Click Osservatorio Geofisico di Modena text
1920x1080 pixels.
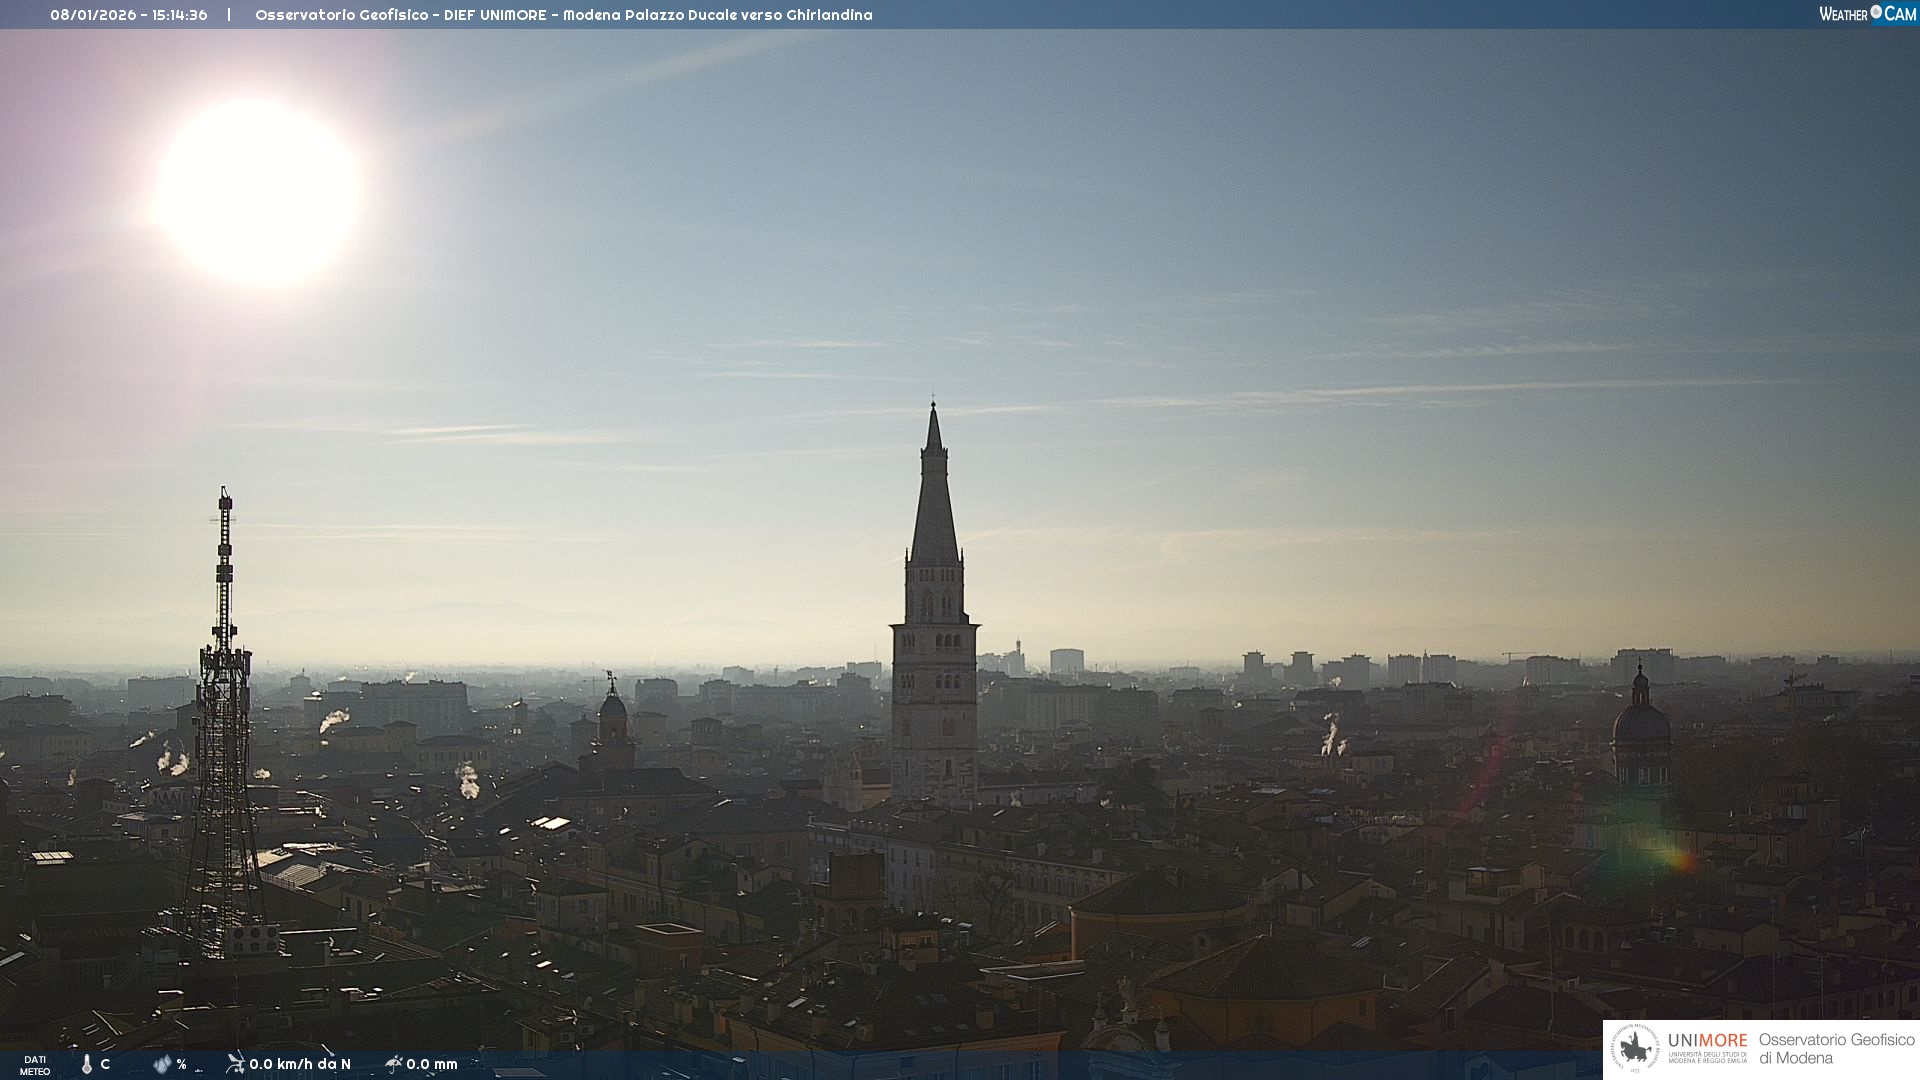1836,1049
